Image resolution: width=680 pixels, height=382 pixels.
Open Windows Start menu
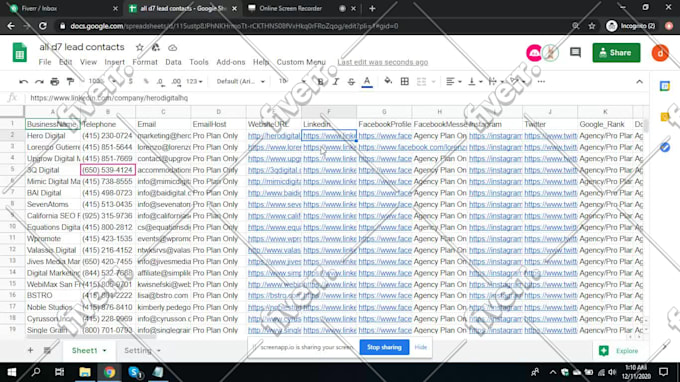click(12, 372)
